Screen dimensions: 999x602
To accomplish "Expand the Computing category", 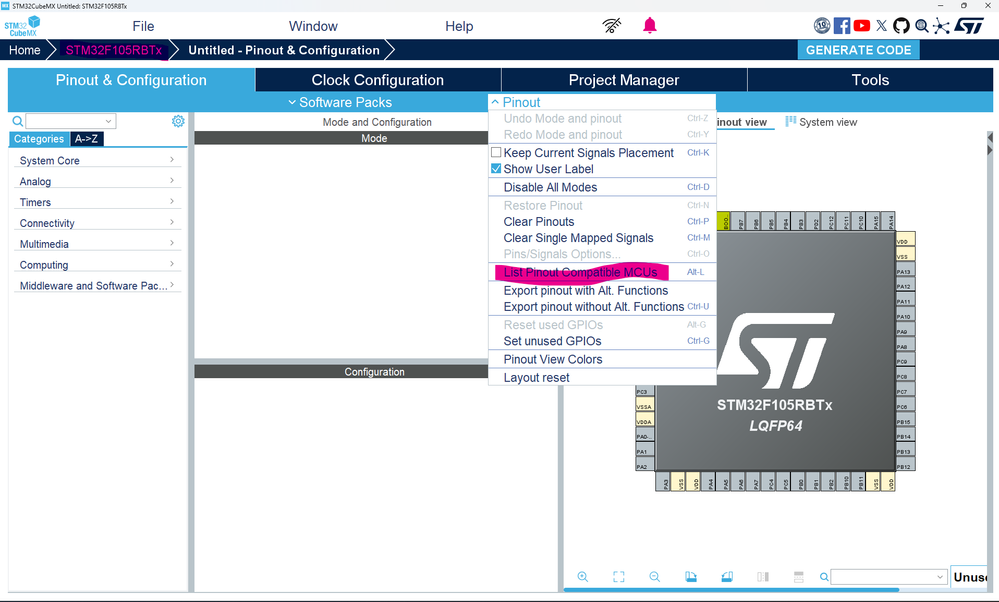I will (97, 265).
